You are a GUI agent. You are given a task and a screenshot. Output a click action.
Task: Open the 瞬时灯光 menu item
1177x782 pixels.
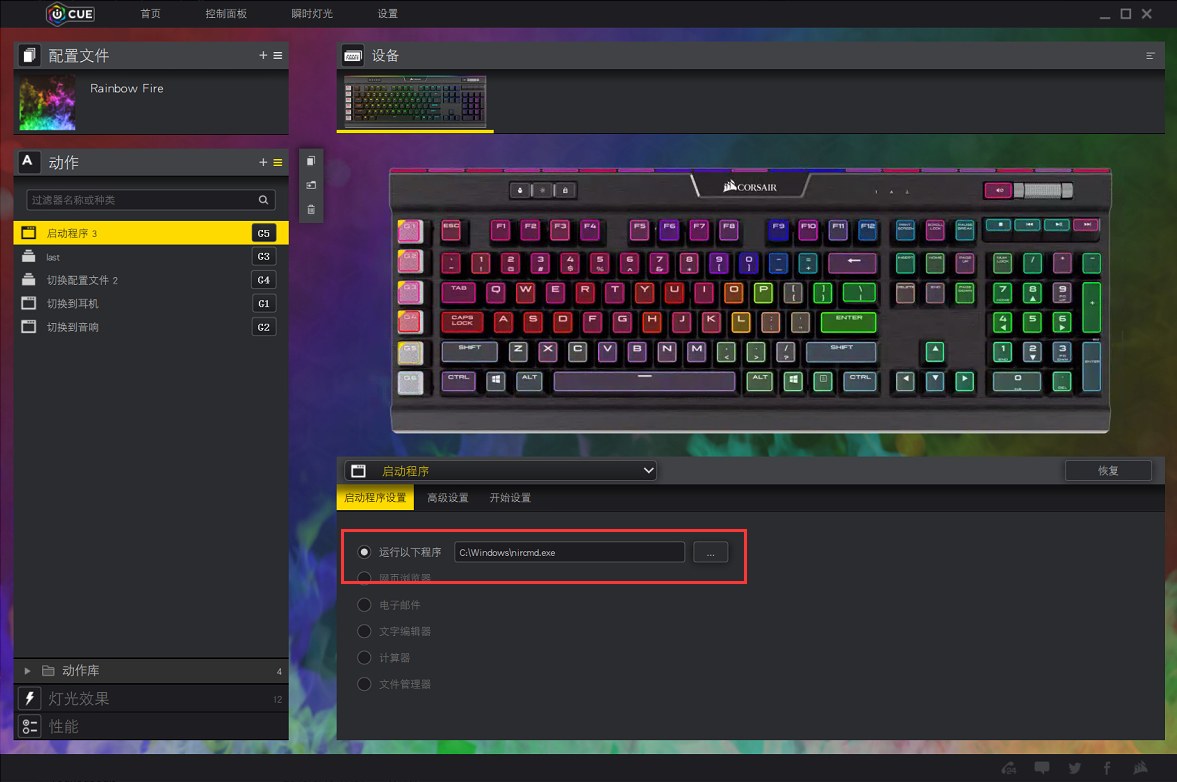[x=312, y=14]
